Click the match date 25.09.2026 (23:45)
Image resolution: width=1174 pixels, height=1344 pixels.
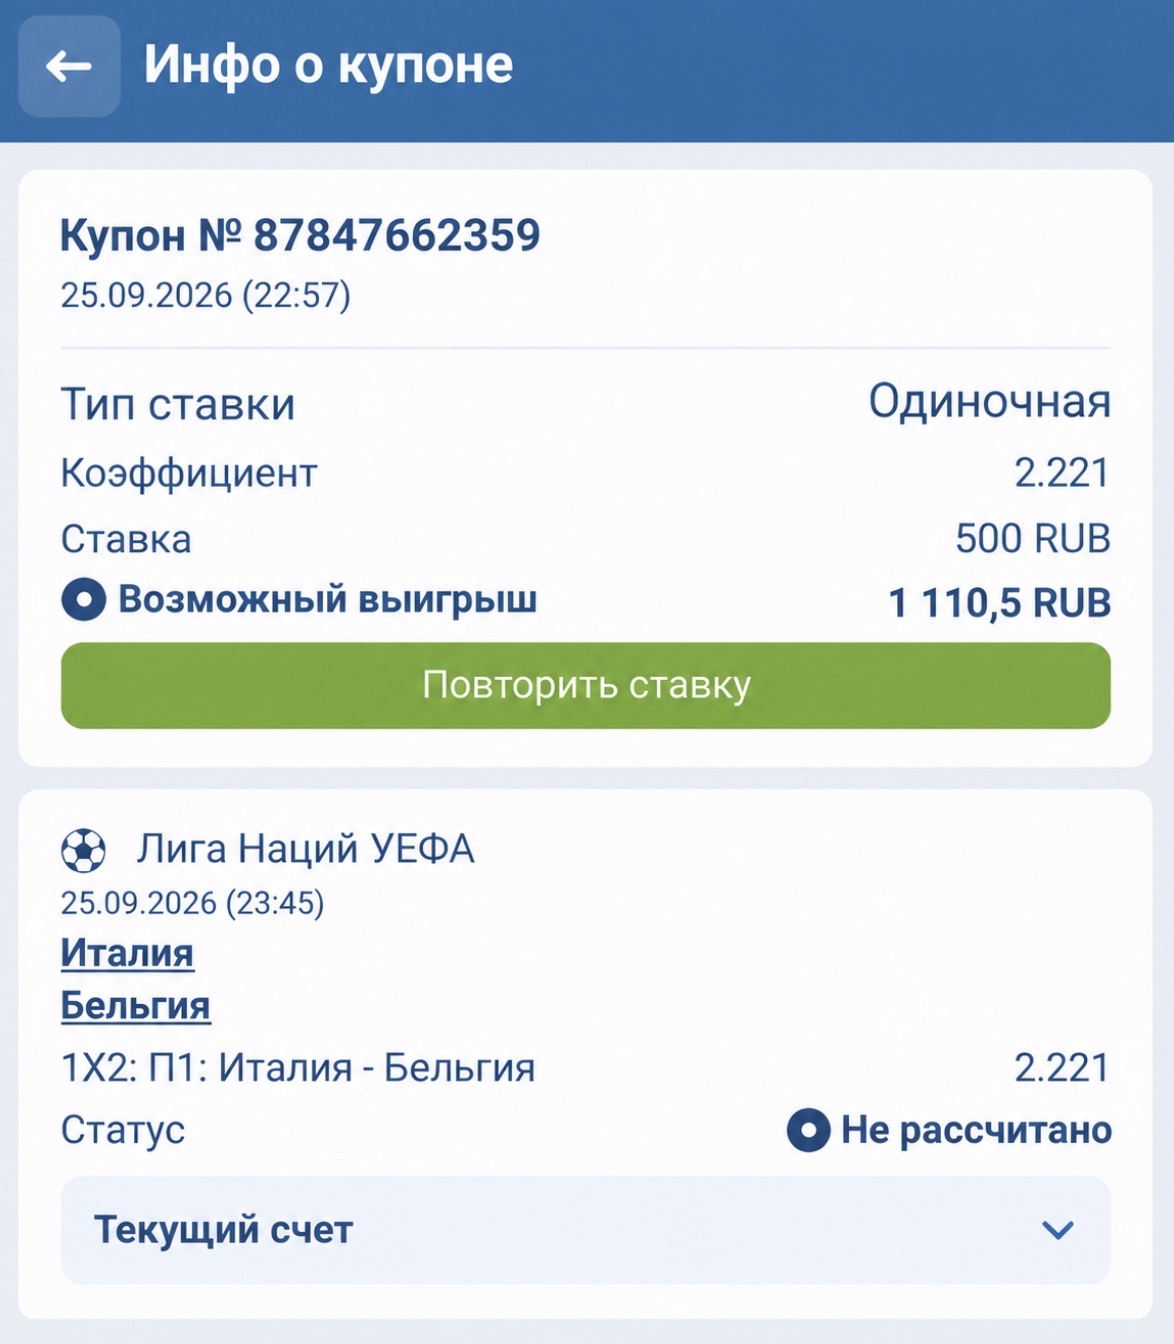[192, 903]
